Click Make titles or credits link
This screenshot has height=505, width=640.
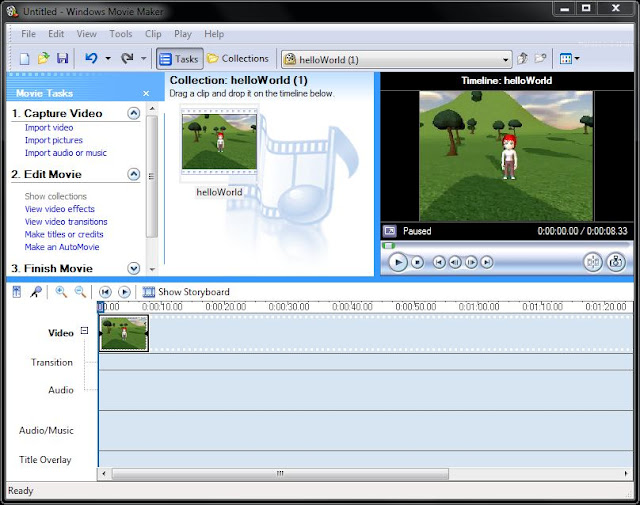(64, 234)
